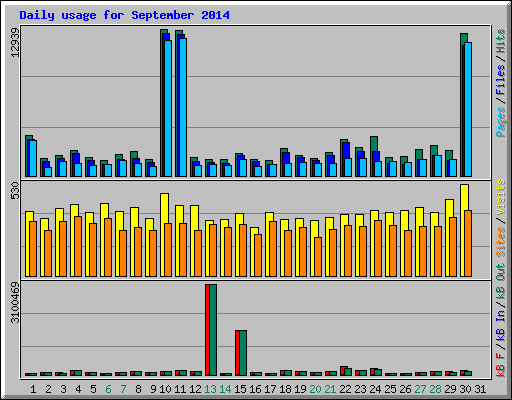This screenshot has width=512, height=400.
Task: Click the tall pages bar for day 30
Action: 468,110
